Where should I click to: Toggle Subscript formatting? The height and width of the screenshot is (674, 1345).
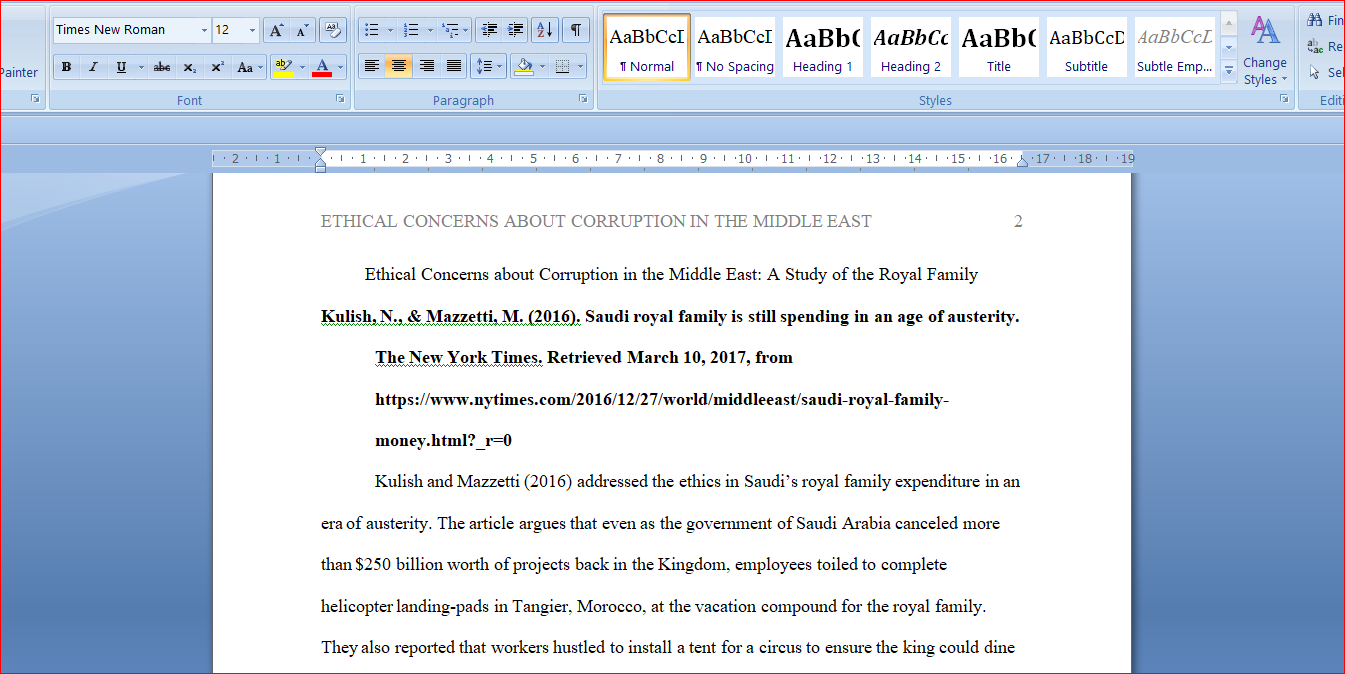189,67
